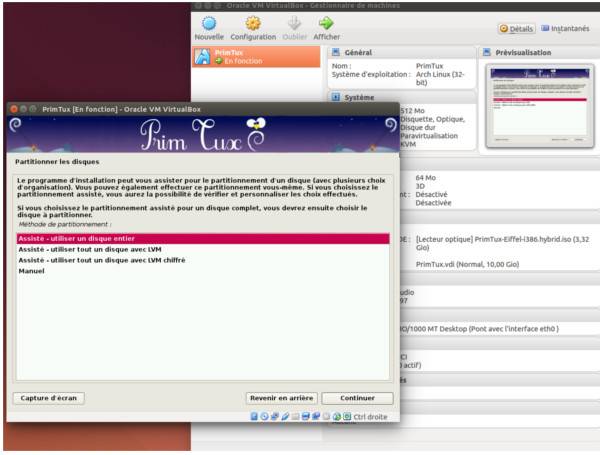The image size is (600, 455).
Task: Click the Continuer button
Action: coord(357,398)
